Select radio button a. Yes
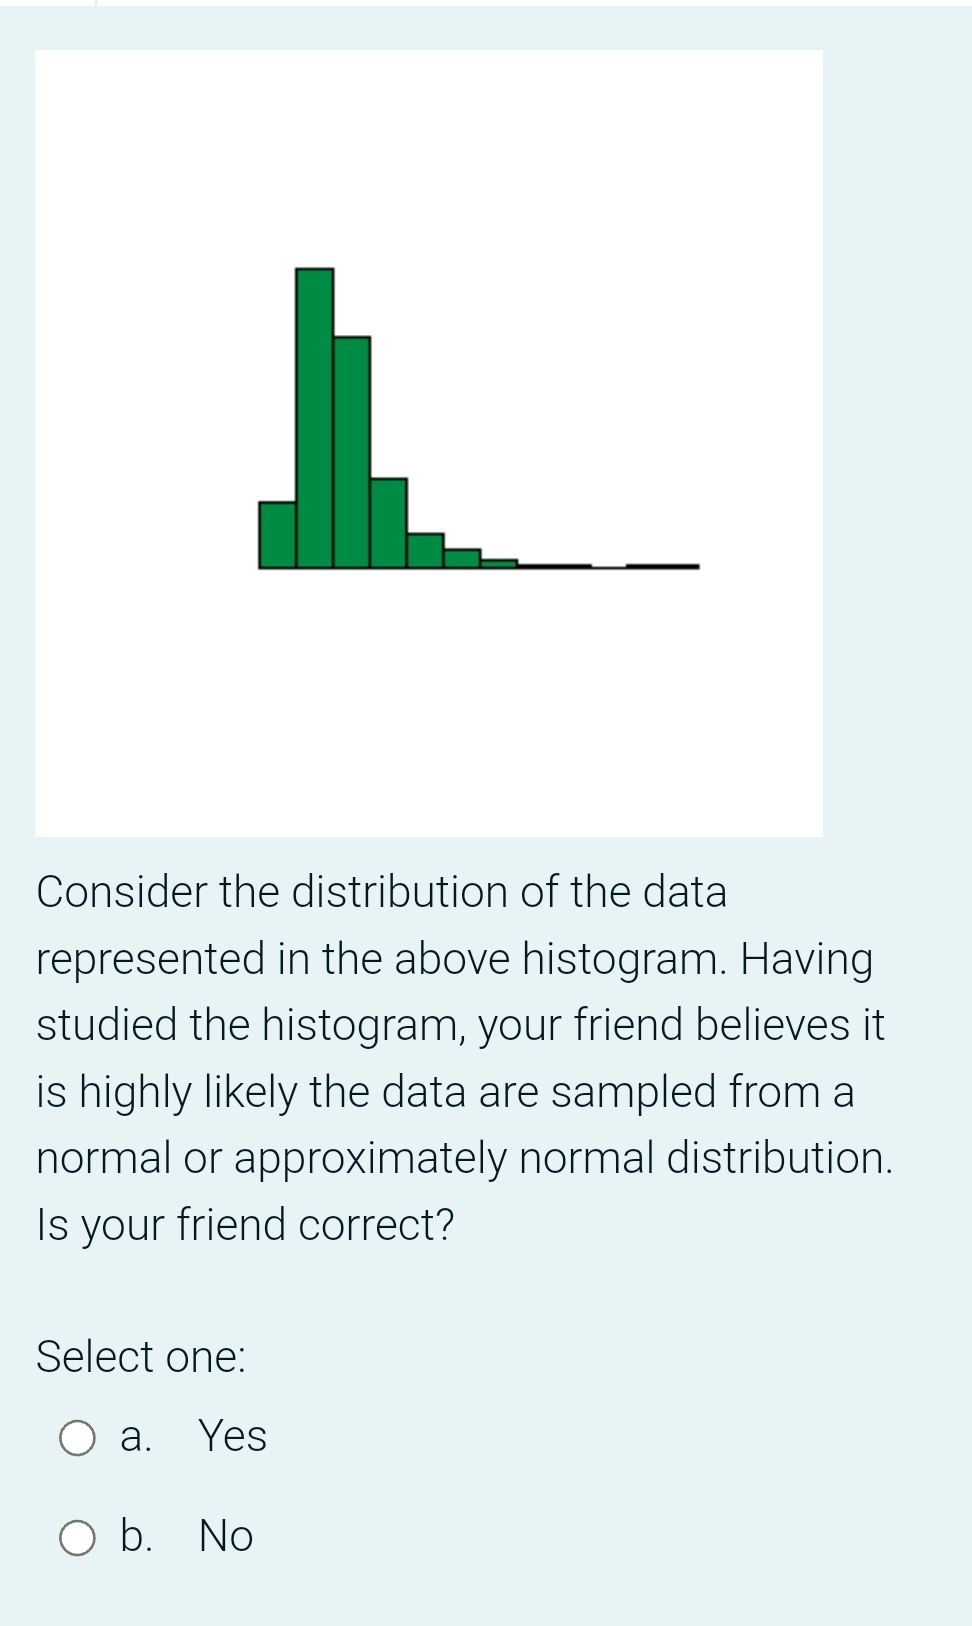This screenshot has width=972, height=1626. pos(77,1438)
